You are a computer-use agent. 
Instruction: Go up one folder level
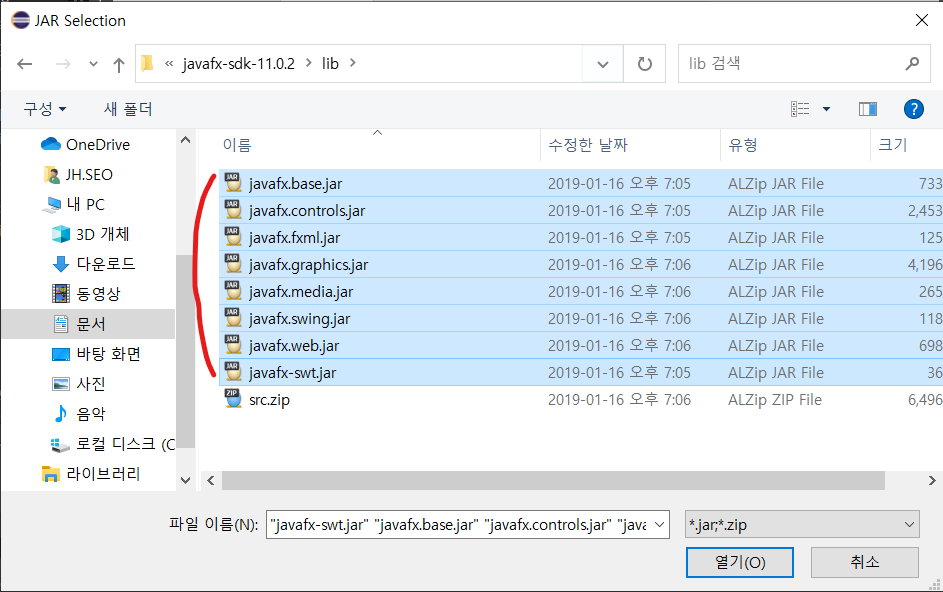pos(118,64)
